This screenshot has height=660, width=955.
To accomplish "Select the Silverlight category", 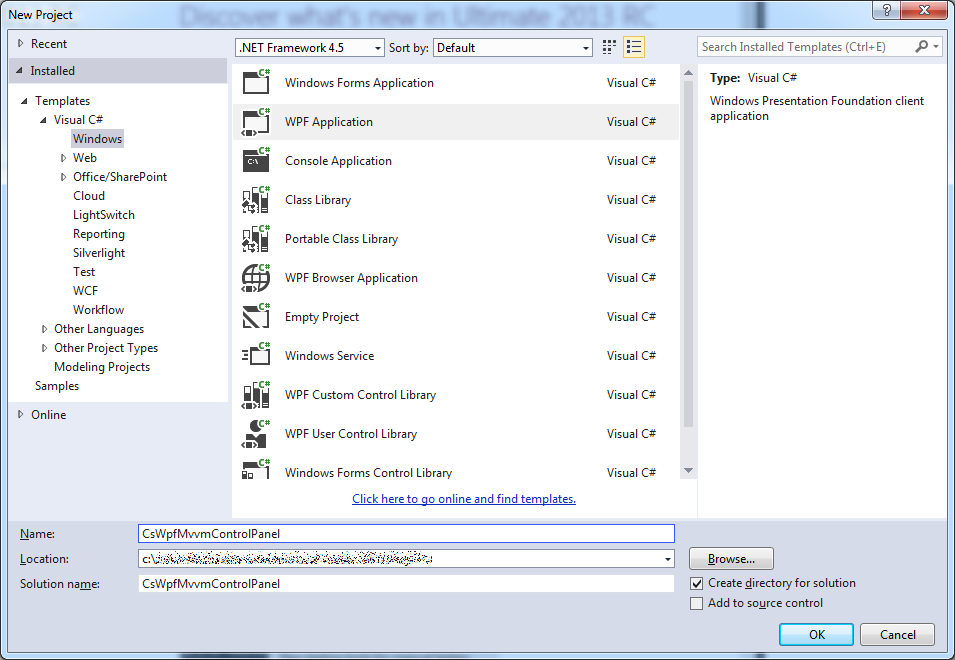I will (x=99, y=253).
